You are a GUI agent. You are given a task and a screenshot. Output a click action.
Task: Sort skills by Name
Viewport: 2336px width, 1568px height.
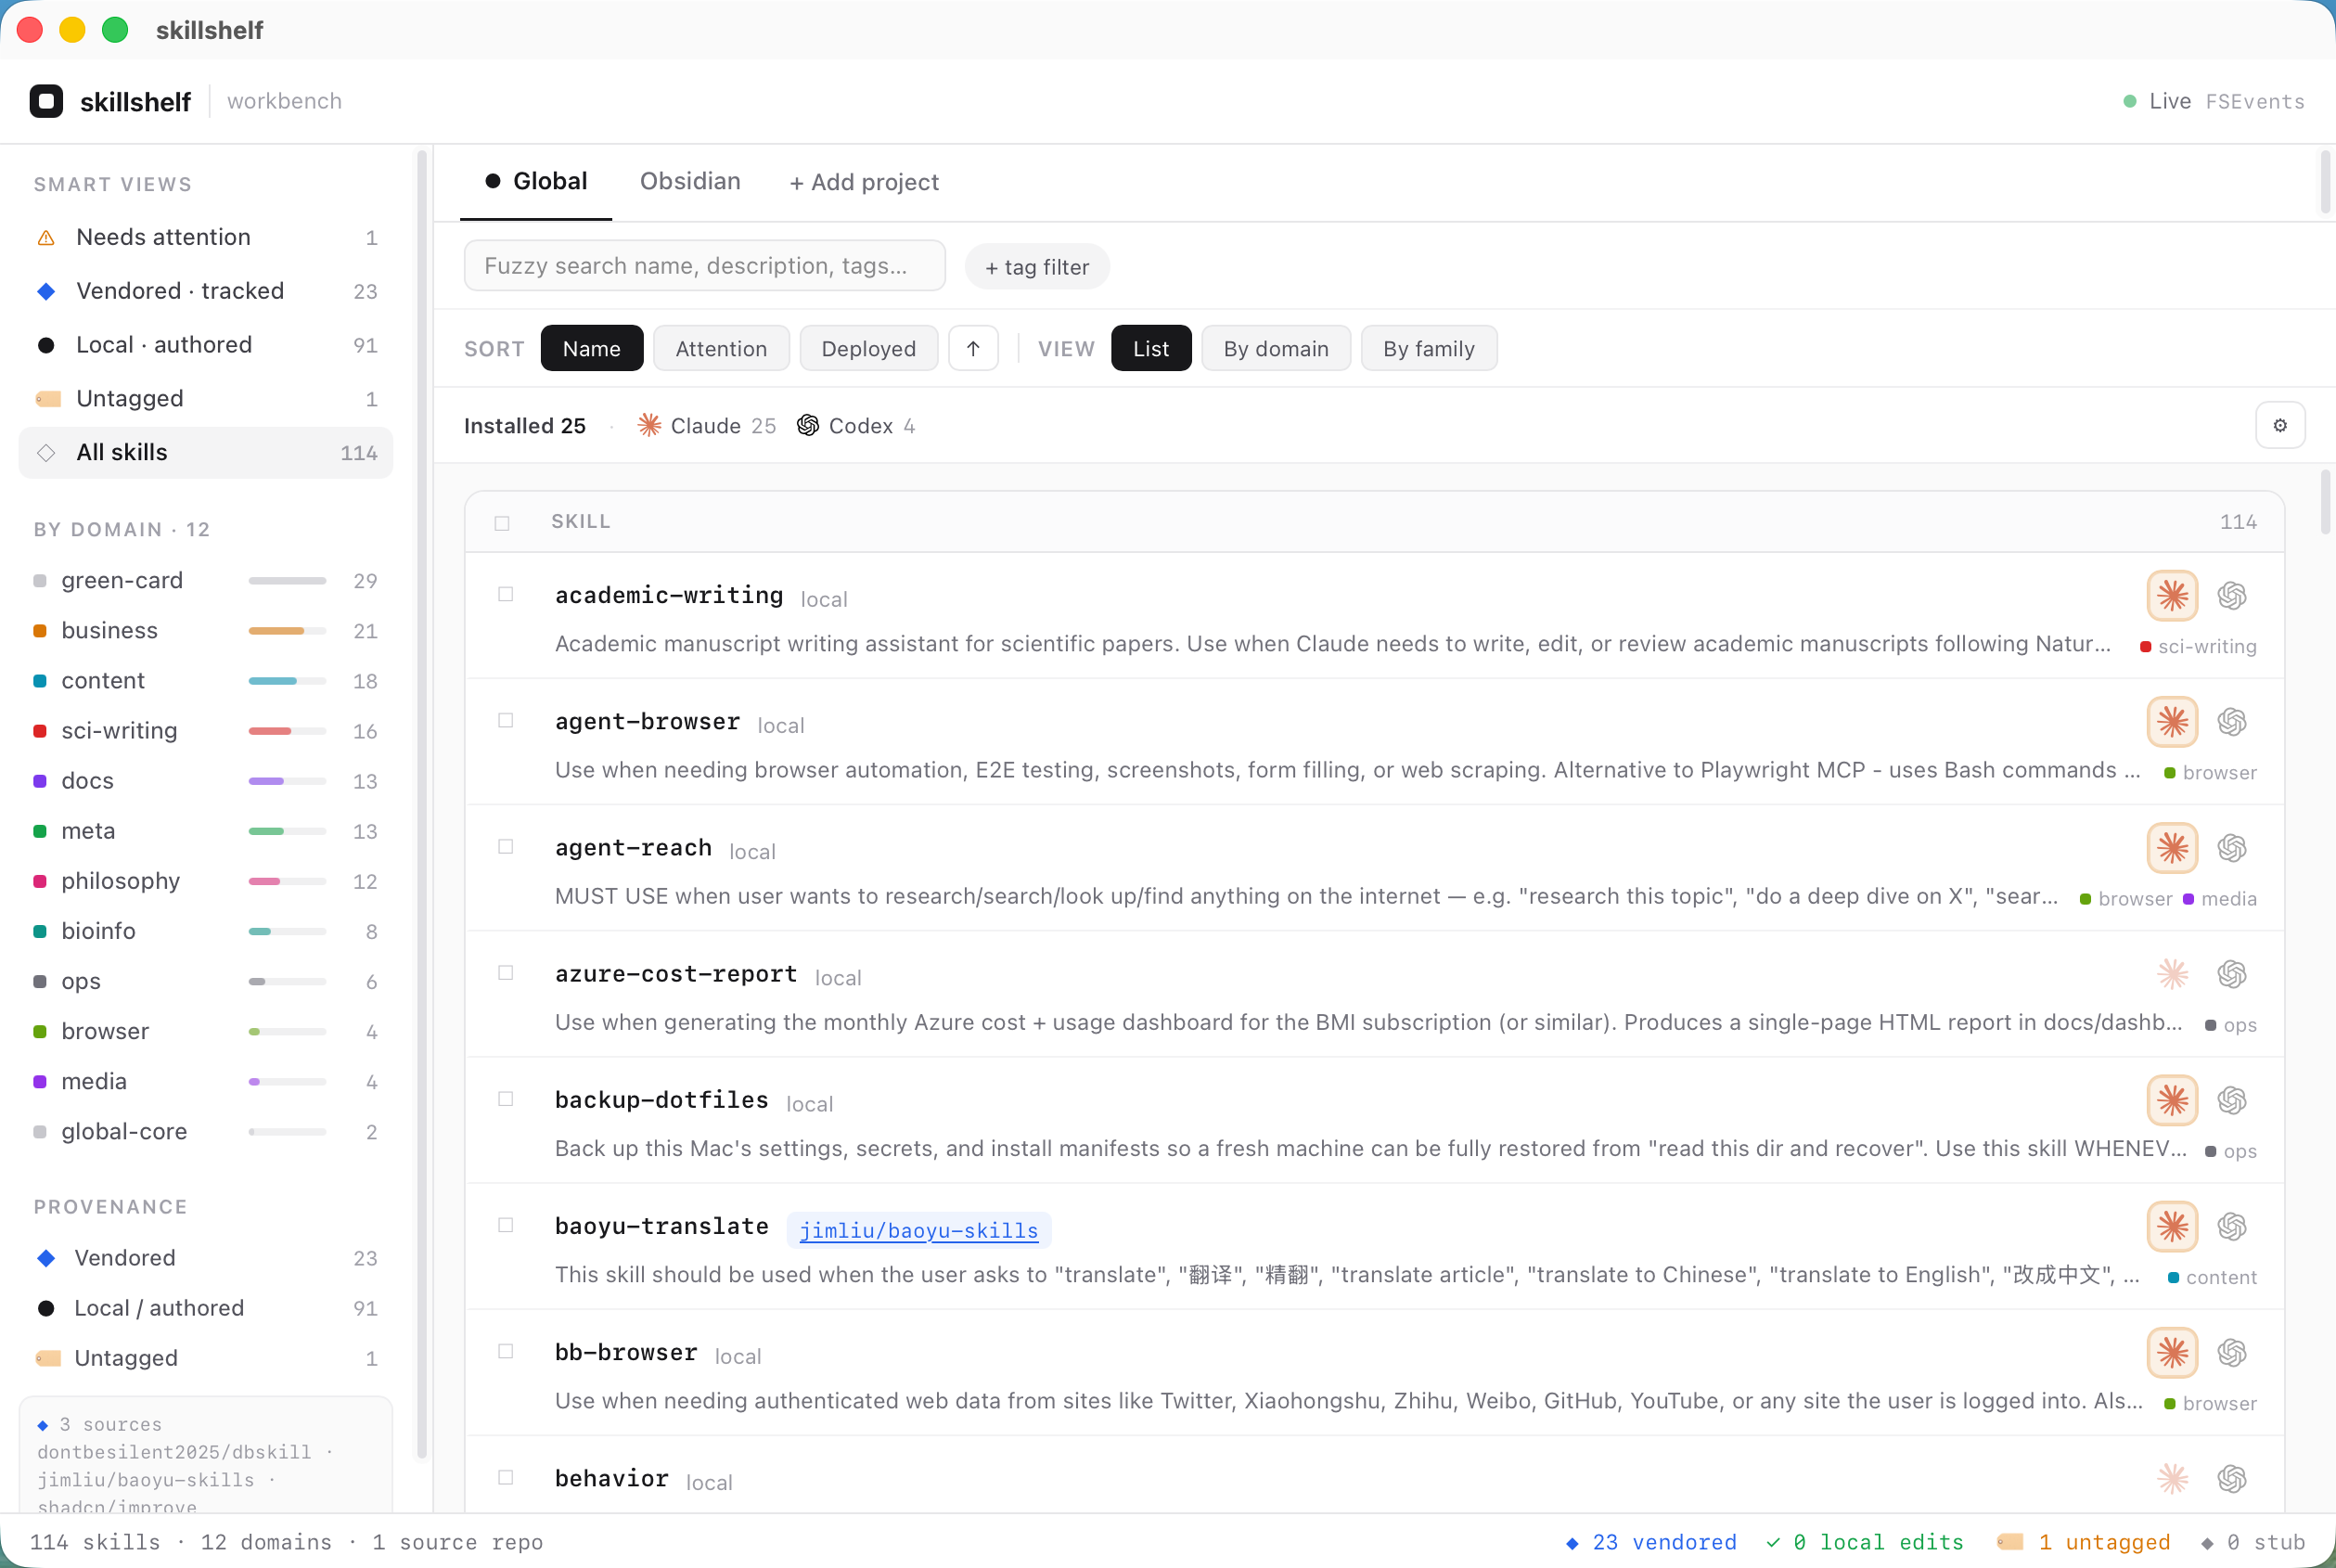(592, 348)
